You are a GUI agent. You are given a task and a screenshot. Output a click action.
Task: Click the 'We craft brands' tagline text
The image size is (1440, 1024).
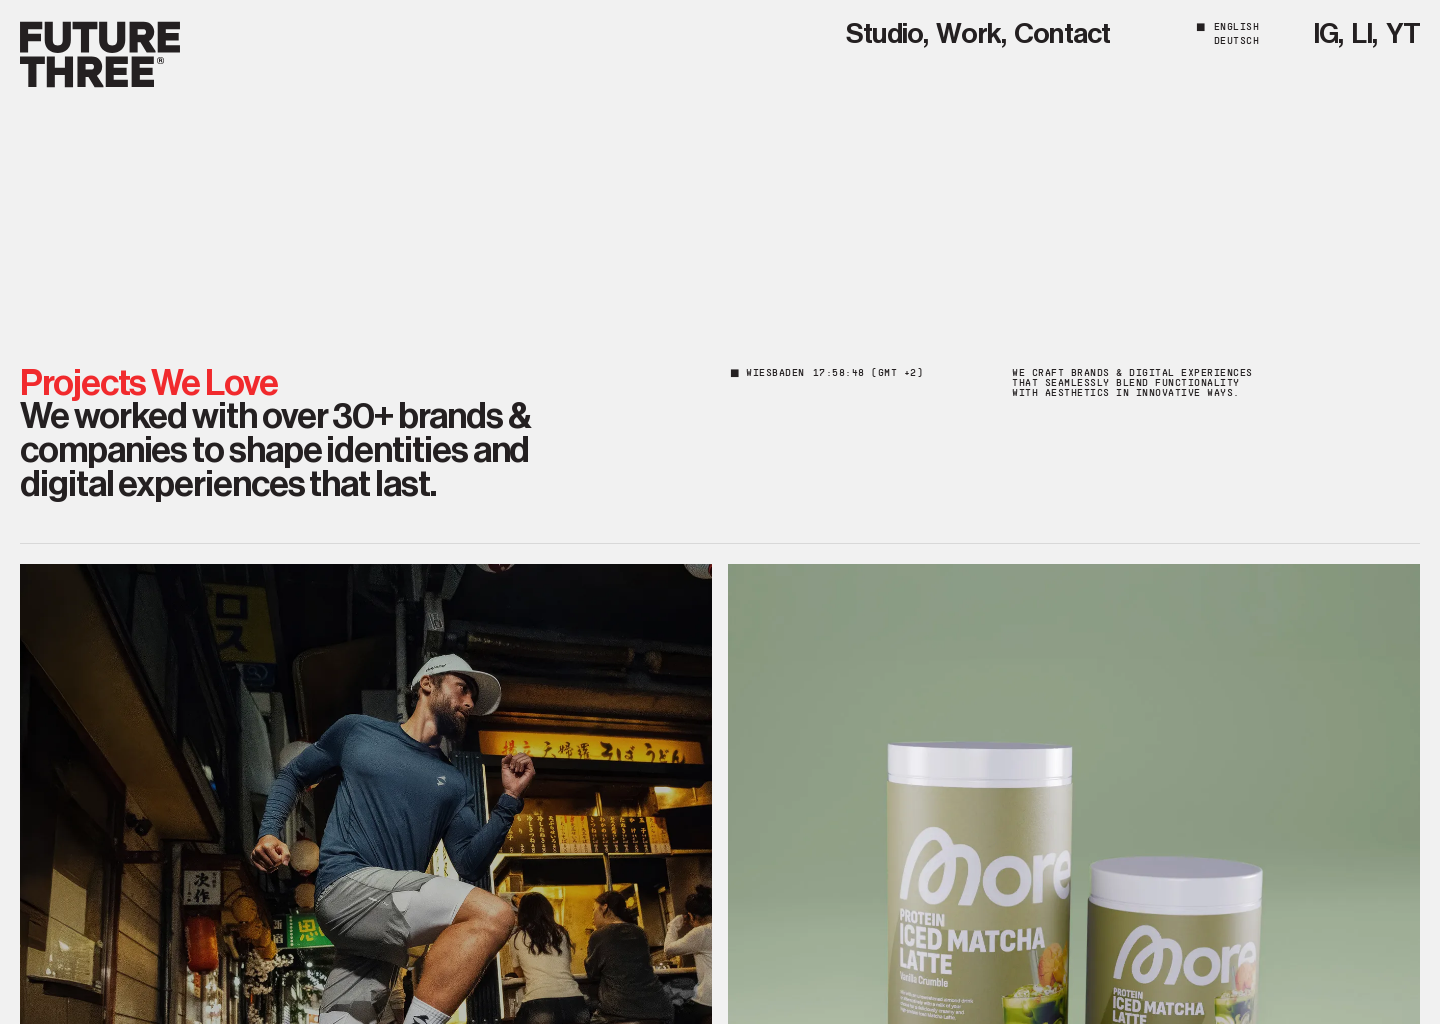coord(1132,383)
